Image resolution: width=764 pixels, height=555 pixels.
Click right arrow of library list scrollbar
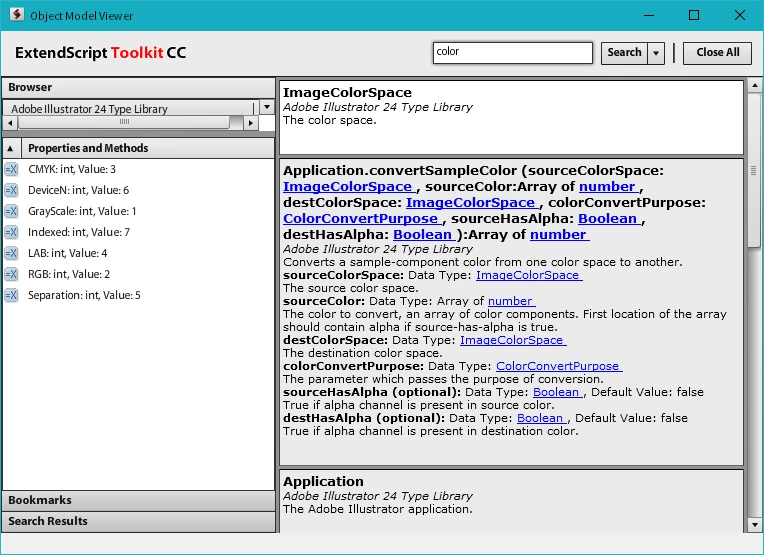(x=250, y=123)
